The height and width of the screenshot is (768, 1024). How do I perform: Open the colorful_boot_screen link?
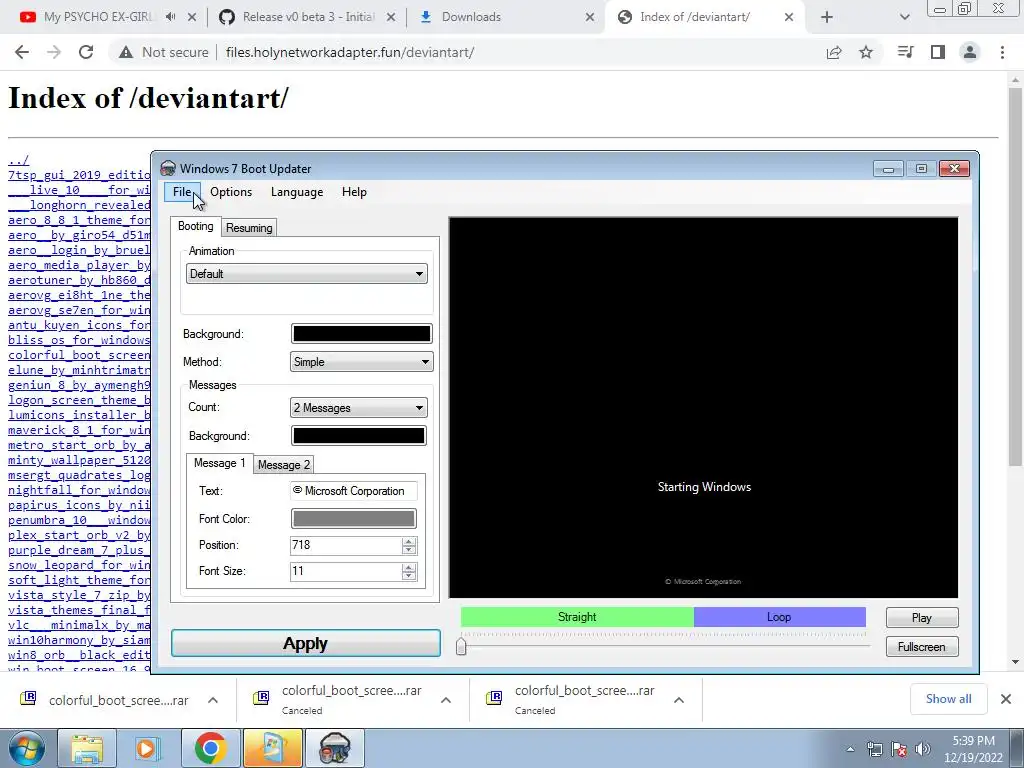point(79,355)
